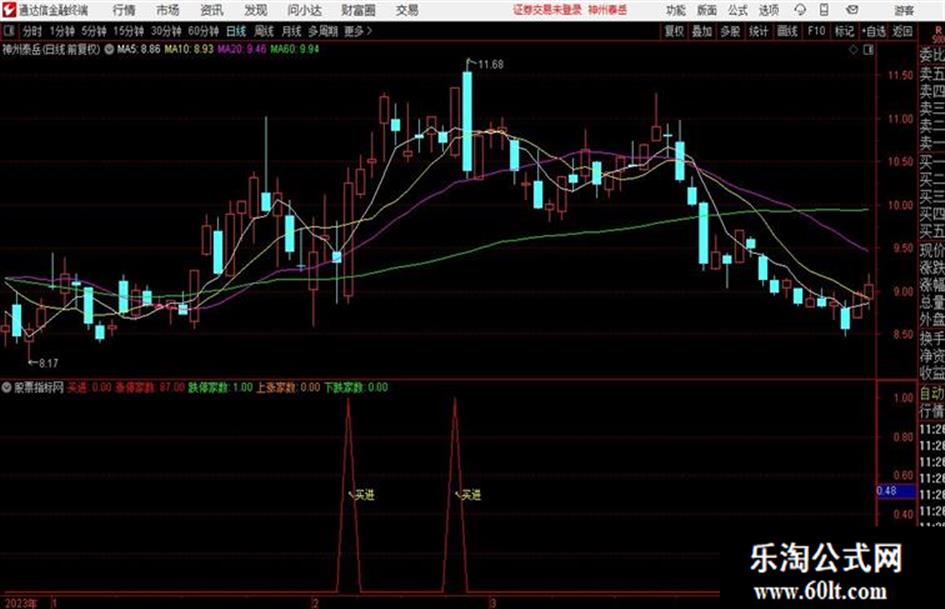Open the 版面 menu
Screen dimensions: 945x609
[707, 10]
